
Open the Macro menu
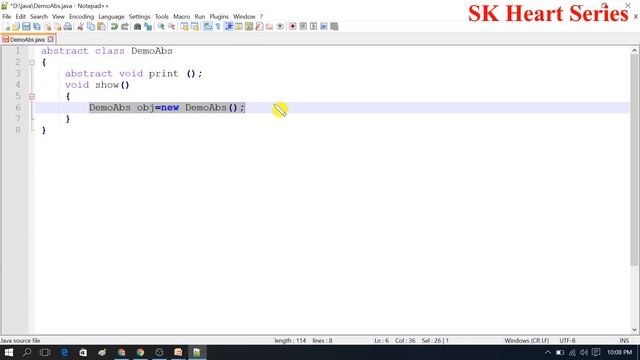coord(182,17)
